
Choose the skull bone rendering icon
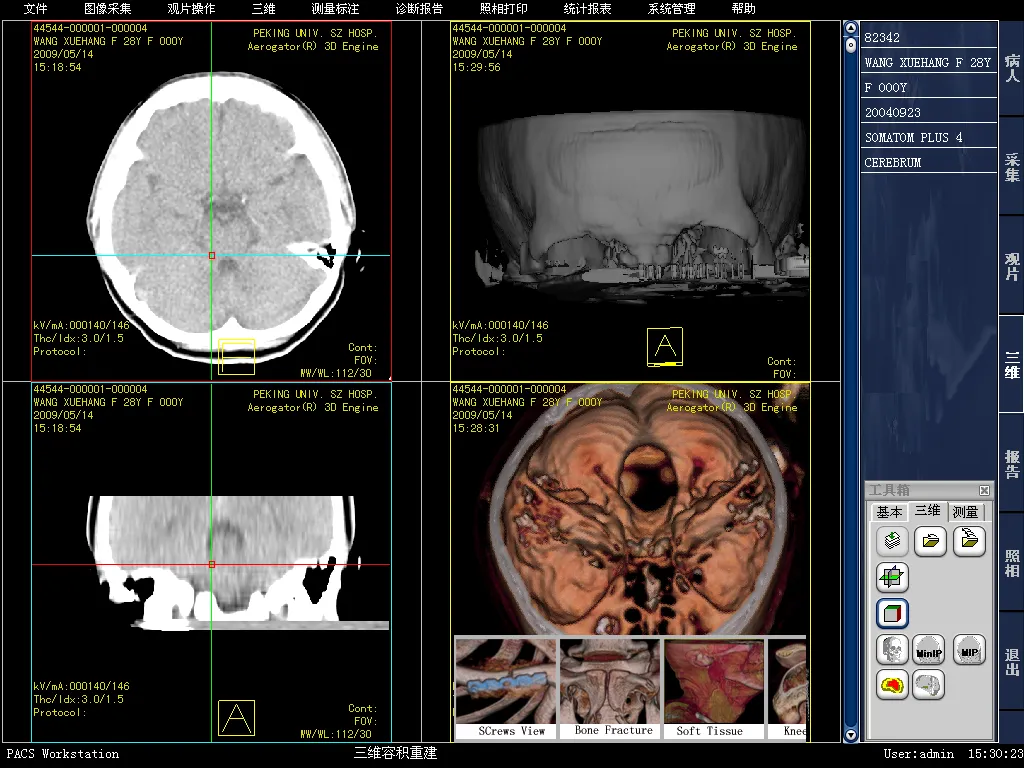pyautogui.click(x=891, y=650)
